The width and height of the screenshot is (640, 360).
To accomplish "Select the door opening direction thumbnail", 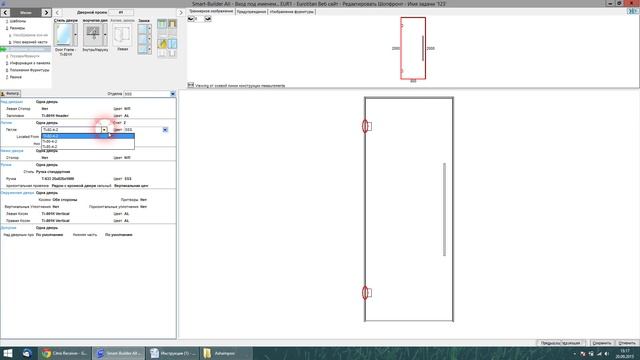I will coord(93,35).
